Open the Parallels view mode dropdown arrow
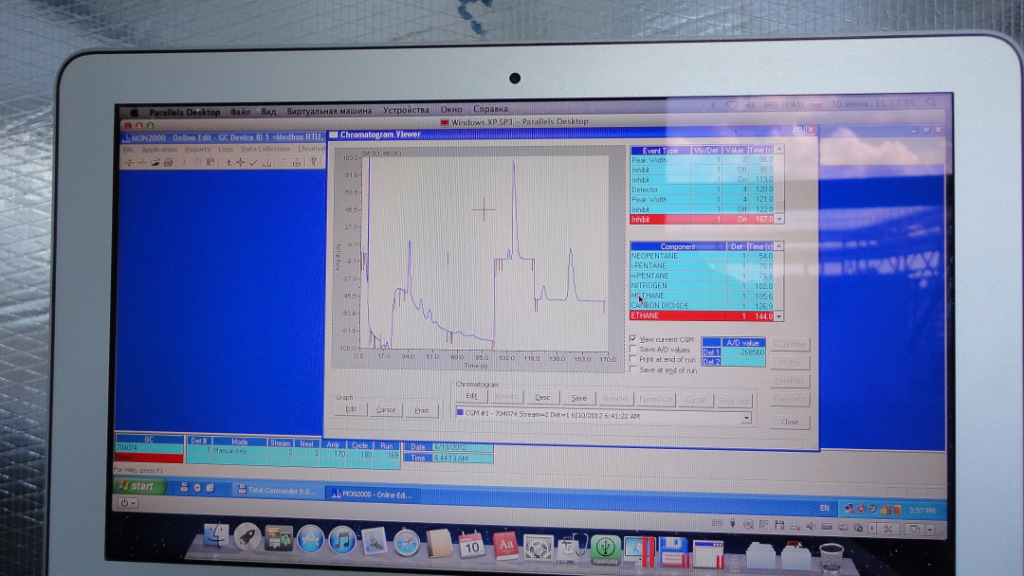This screenshot has height=576, width=1024. pos(929,530)
